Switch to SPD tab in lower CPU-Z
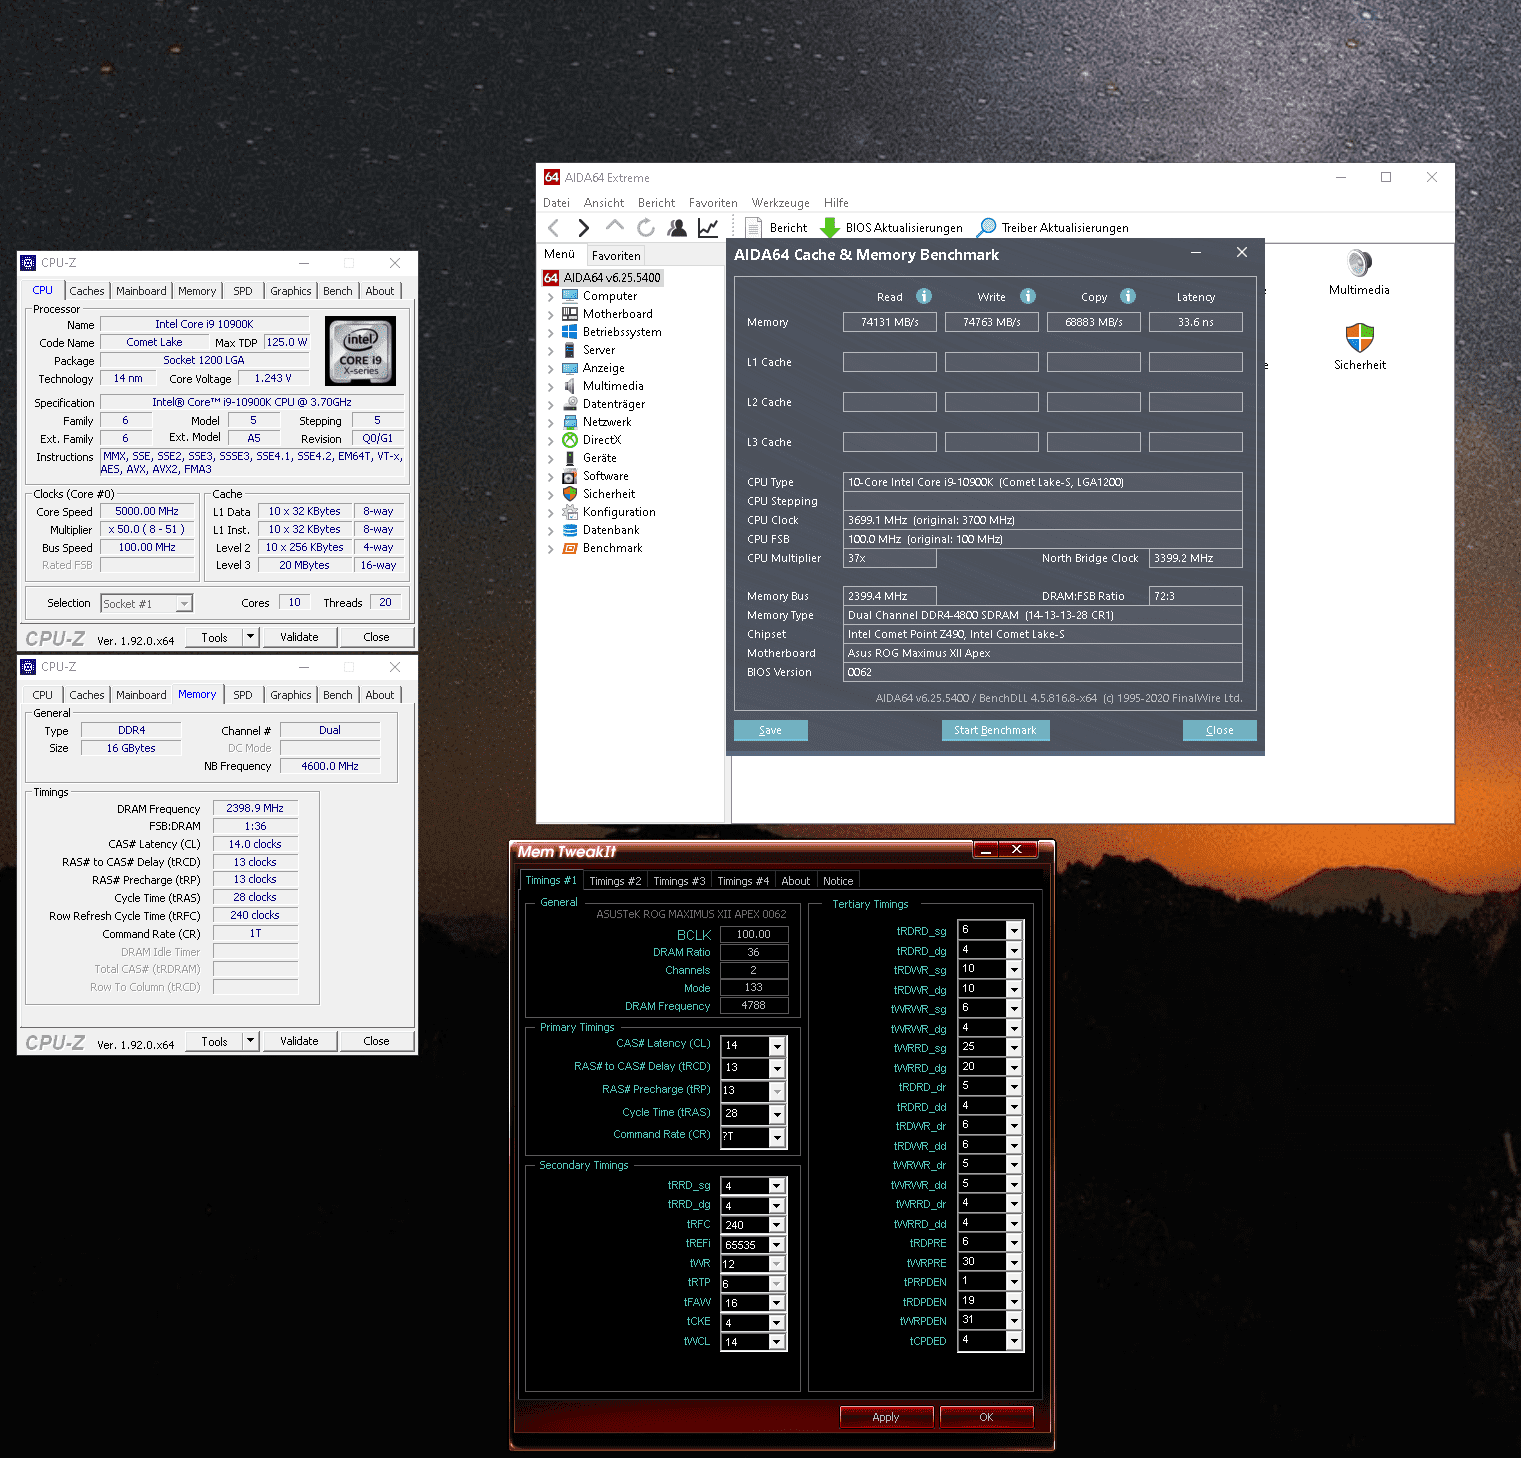This screenshot has width=1521, height=1458. (x=243, y=695)
